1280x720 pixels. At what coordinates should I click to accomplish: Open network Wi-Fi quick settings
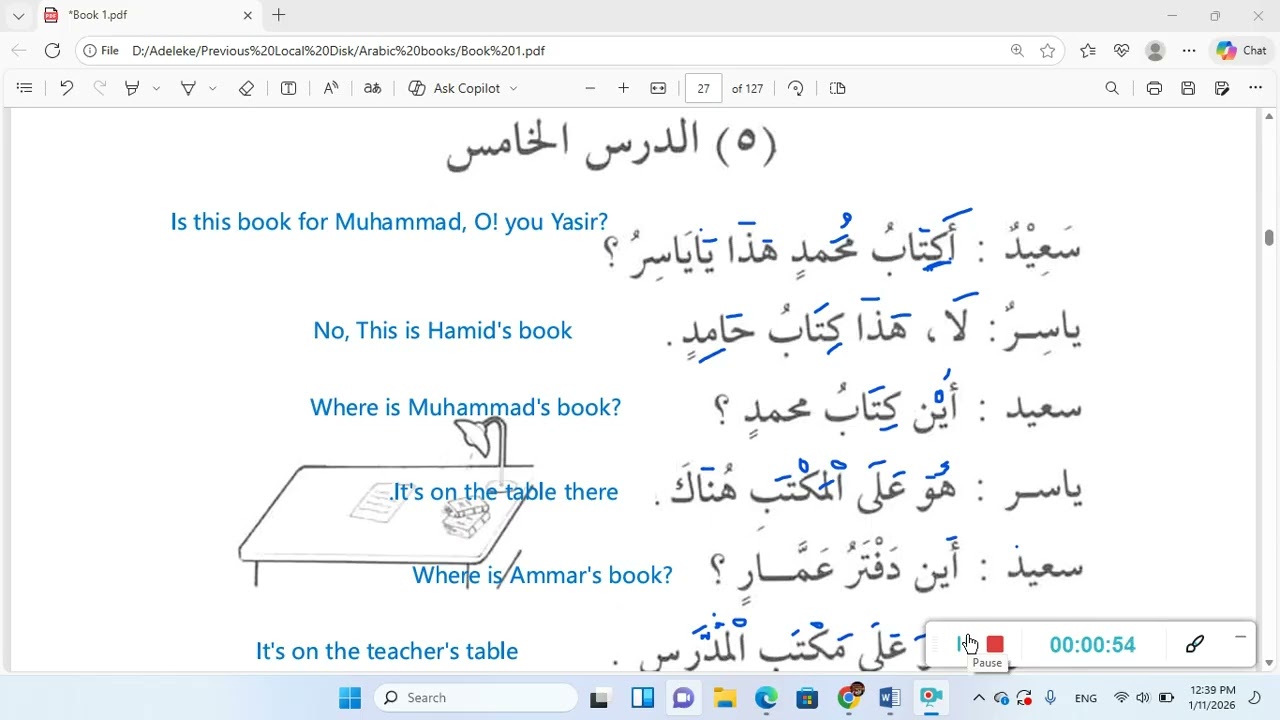coord(1121,698)
